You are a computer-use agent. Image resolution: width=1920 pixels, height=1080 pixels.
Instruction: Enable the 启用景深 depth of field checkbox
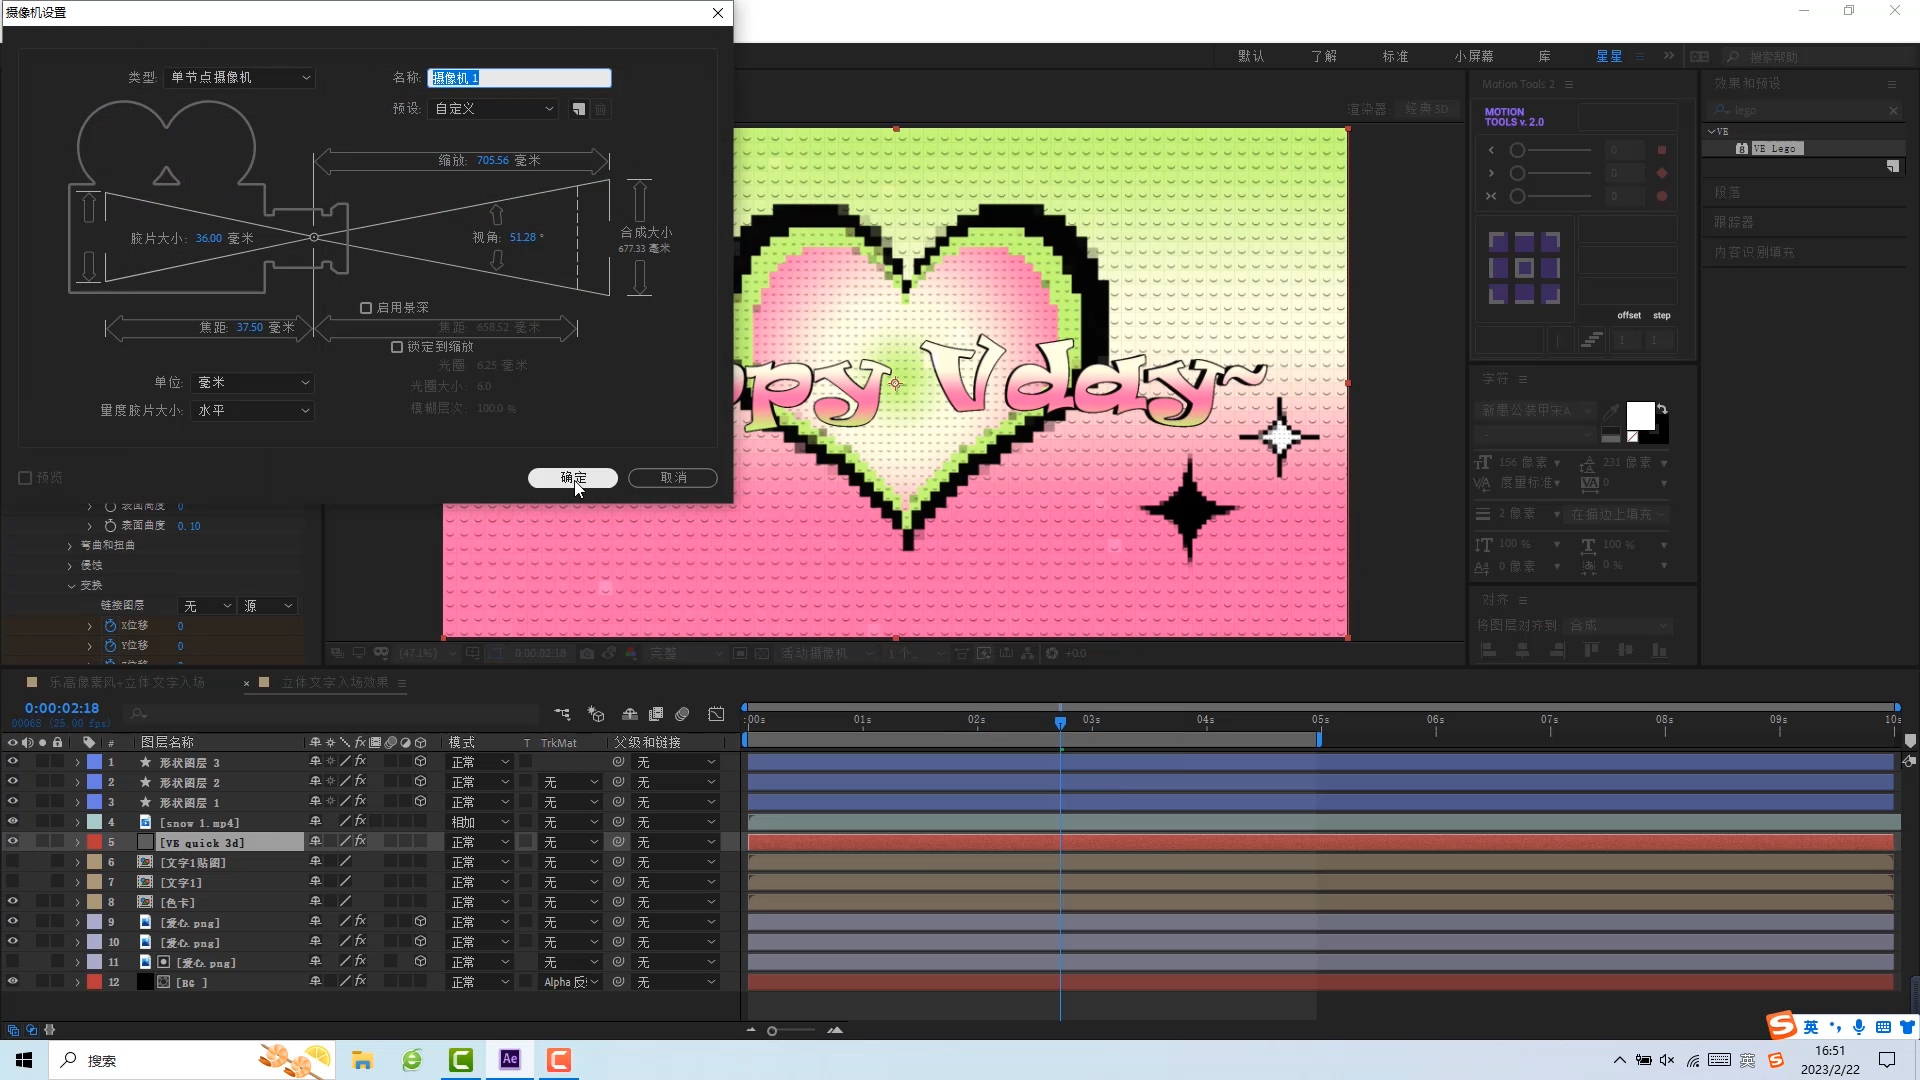[366, 308]
